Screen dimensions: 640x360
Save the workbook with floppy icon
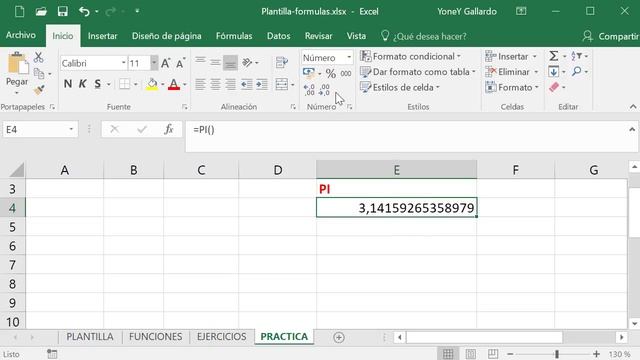click(62, 11)
